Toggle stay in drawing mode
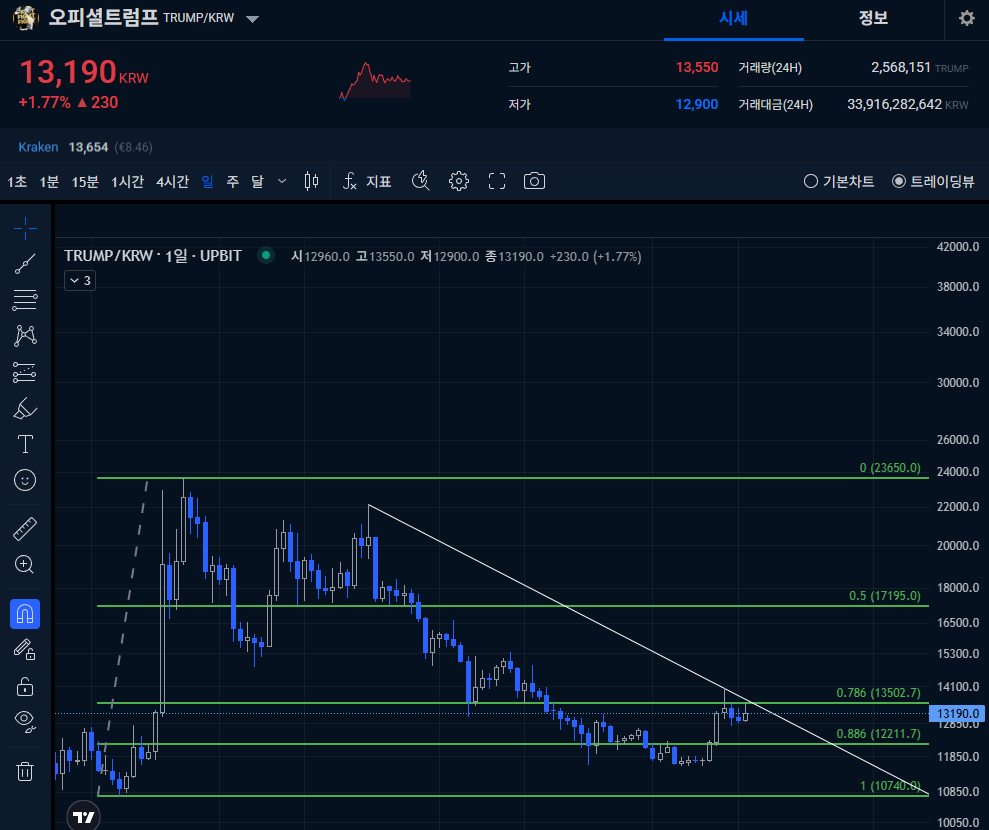 click(25, 650)
